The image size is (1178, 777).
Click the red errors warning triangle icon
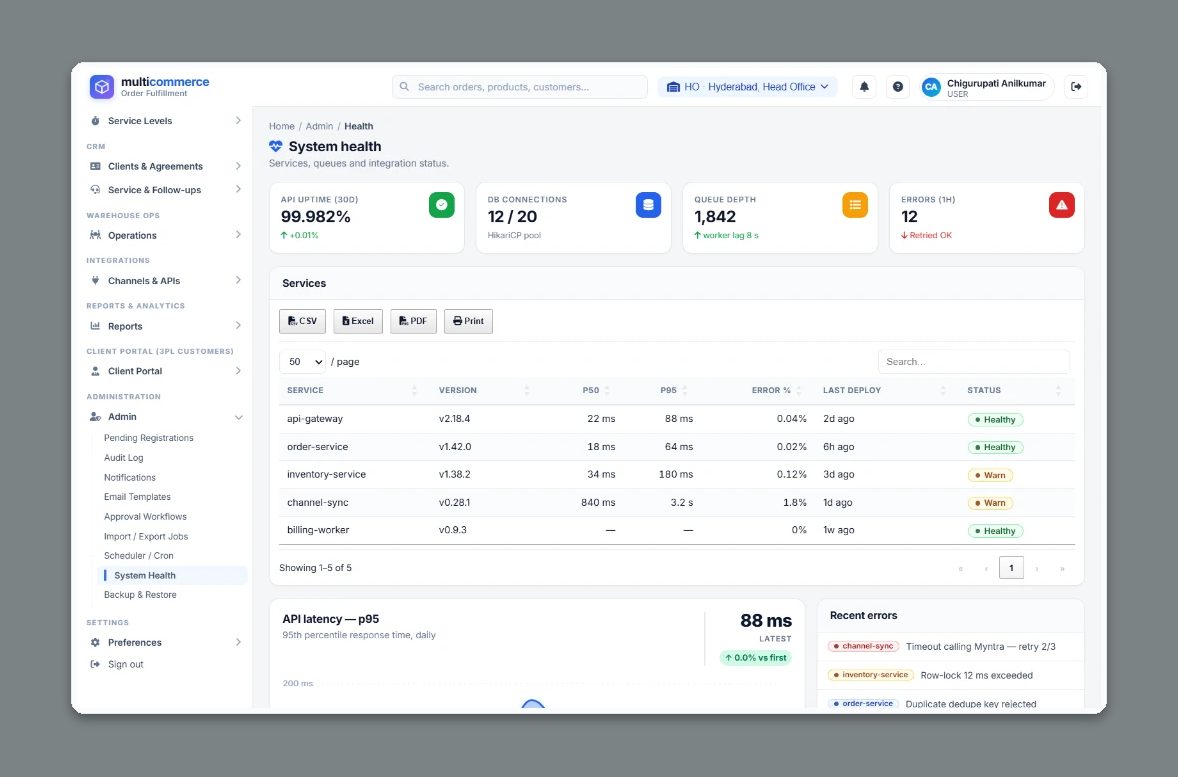(1062, 205)
